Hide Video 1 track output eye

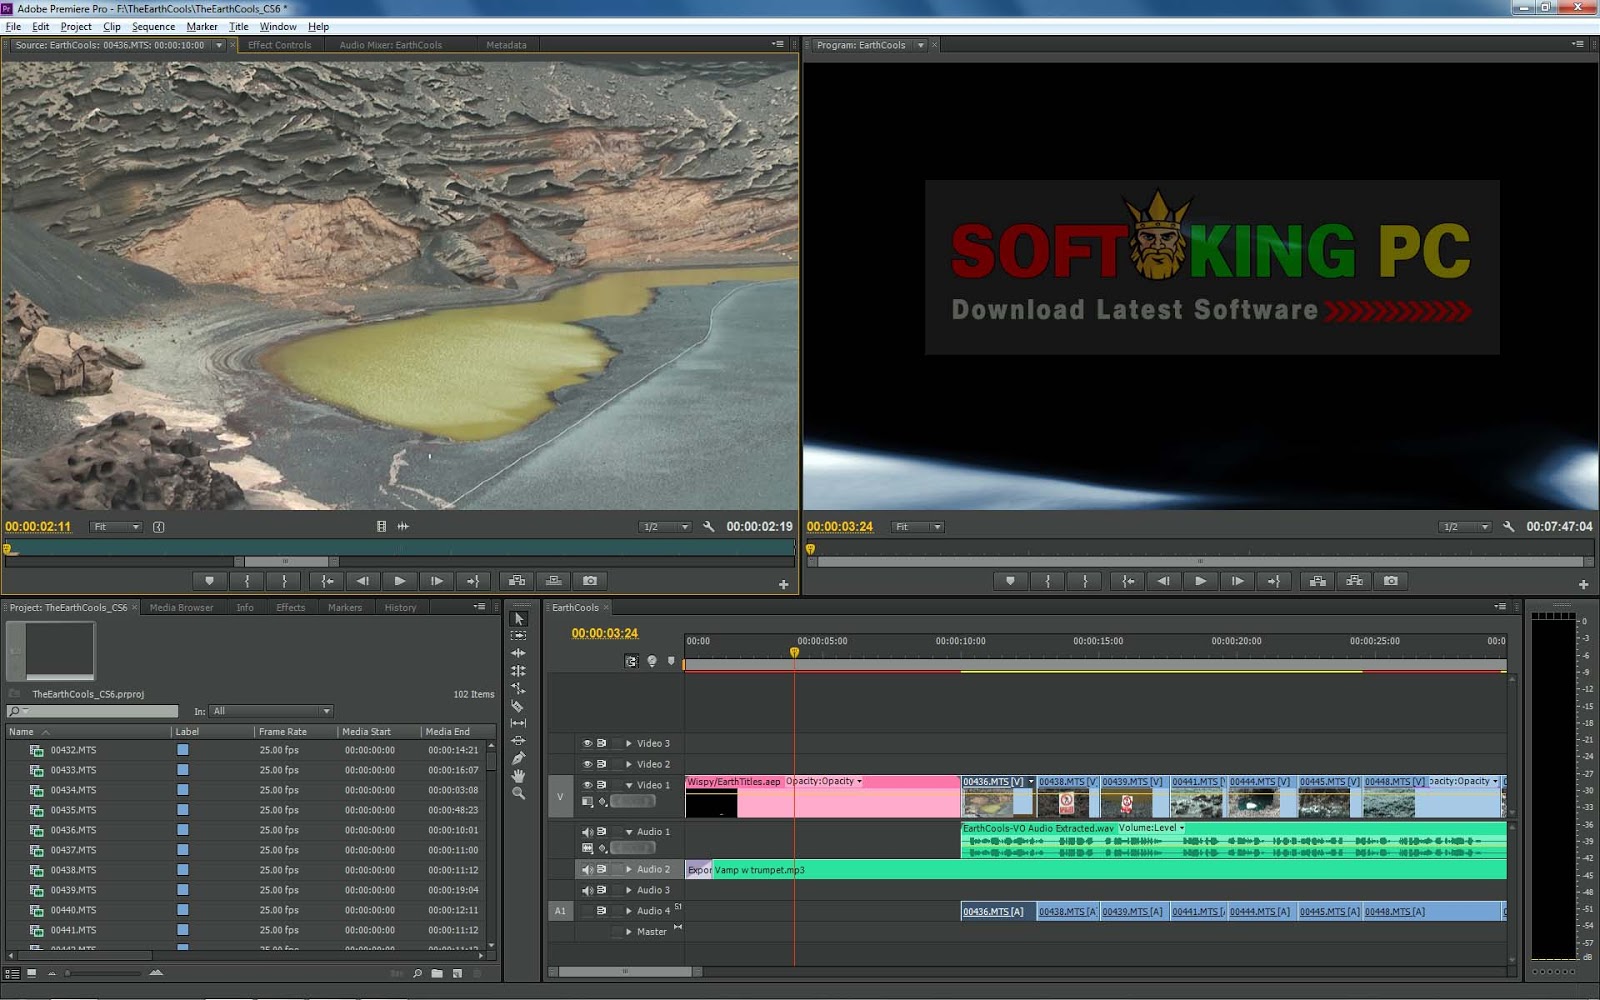pos(587,785)
